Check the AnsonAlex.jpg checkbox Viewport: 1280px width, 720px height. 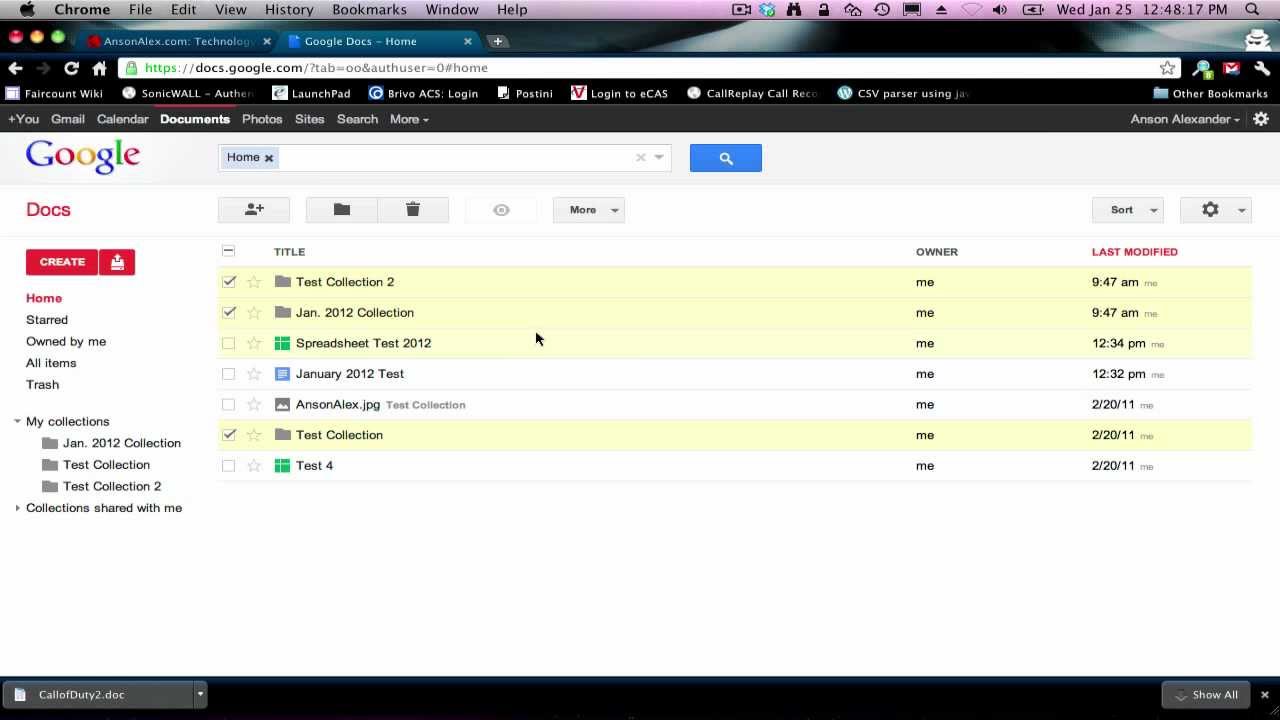coord(229,405)
